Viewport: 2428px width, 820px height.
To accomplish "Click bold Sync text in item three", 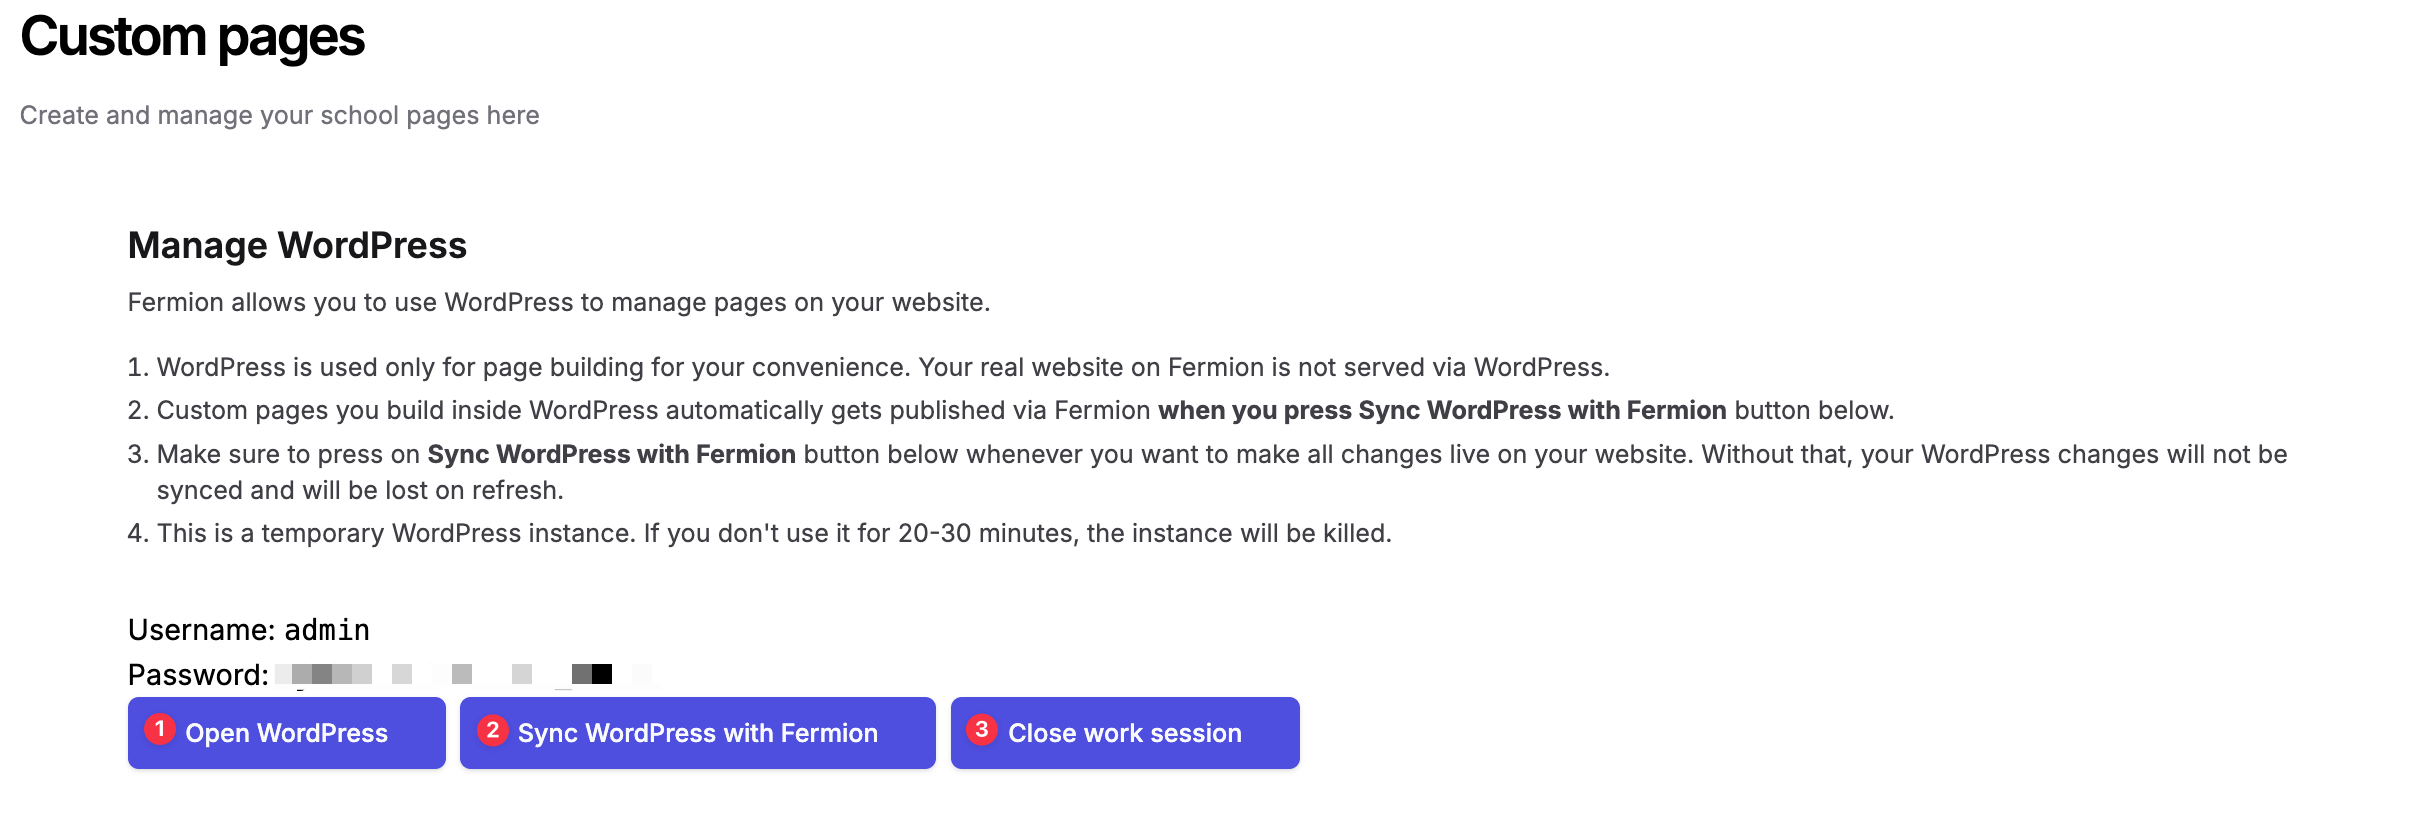I will [x=611, y=454].
